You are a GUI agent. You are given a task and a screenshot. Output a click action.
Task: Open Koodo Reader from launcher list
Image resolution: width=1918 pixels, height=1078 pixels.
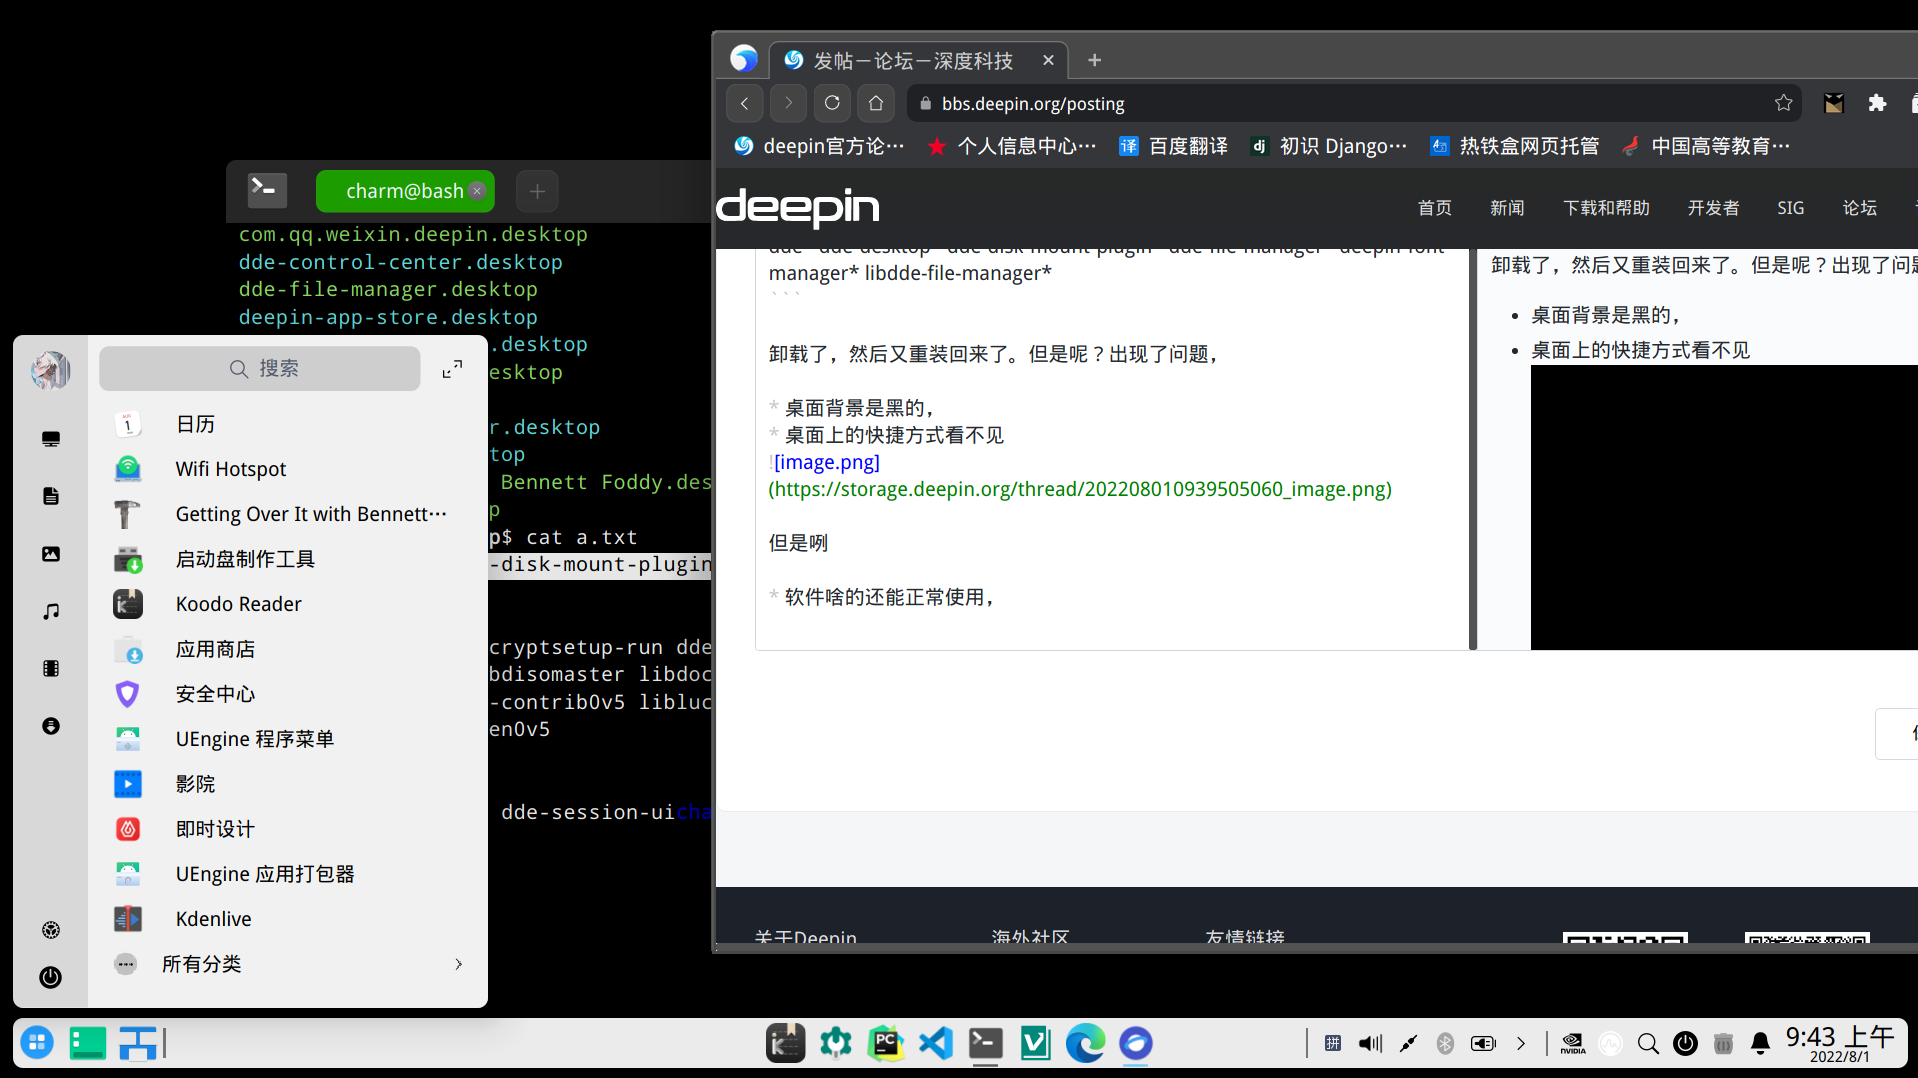[x=238, y=604]
